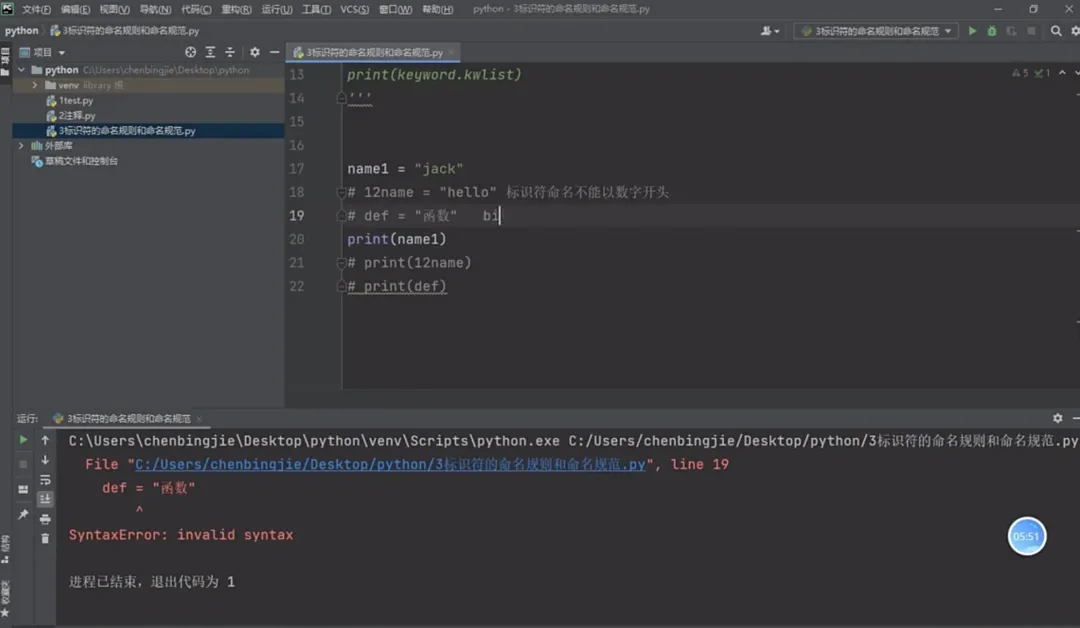Open IDE settings gear at top right
Image resolution: width=1080 pixels, height=628 pixels.
(1075, 31)
